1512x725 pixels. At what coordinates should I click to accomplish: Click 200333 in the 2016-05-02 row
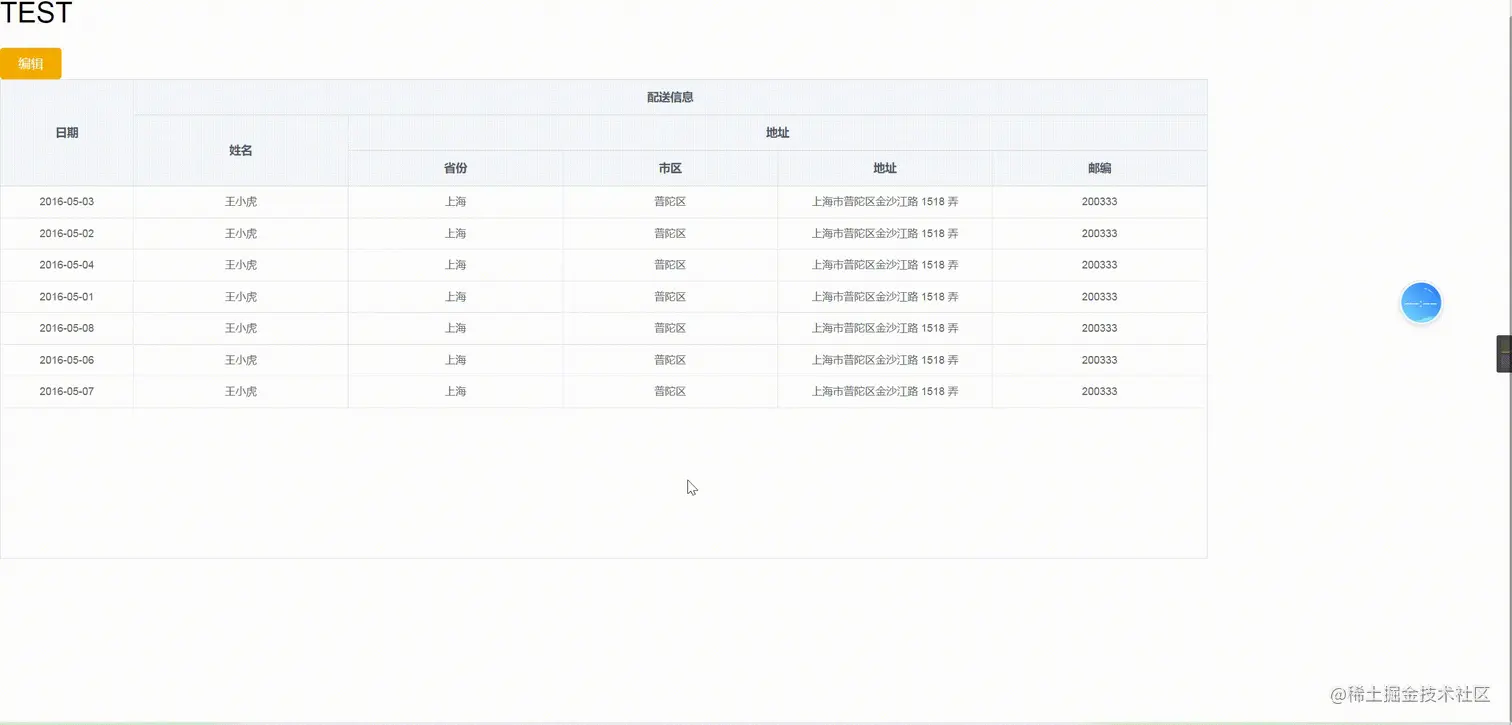tap(1099, 233)
